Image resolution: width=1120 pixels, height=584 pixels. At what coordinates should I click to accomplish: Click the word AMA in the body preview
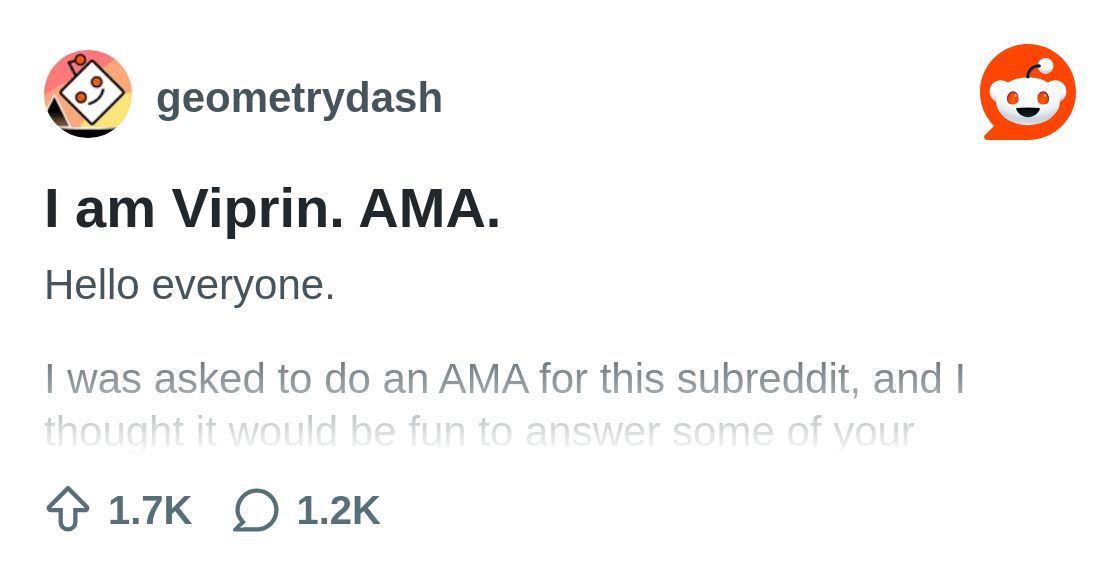pyautogui.click(x=482, y=379)
